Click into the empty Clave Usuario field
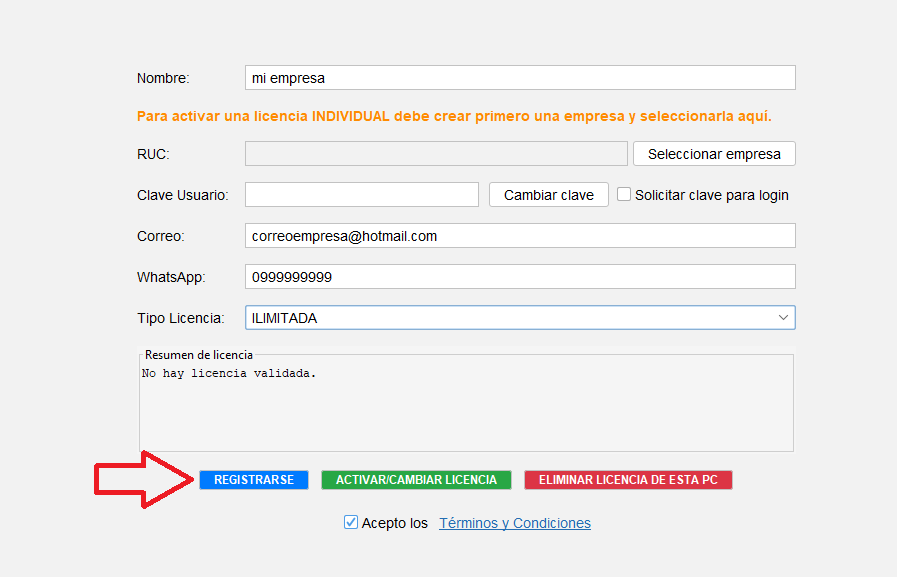897x577 pixels. point(361,195)
